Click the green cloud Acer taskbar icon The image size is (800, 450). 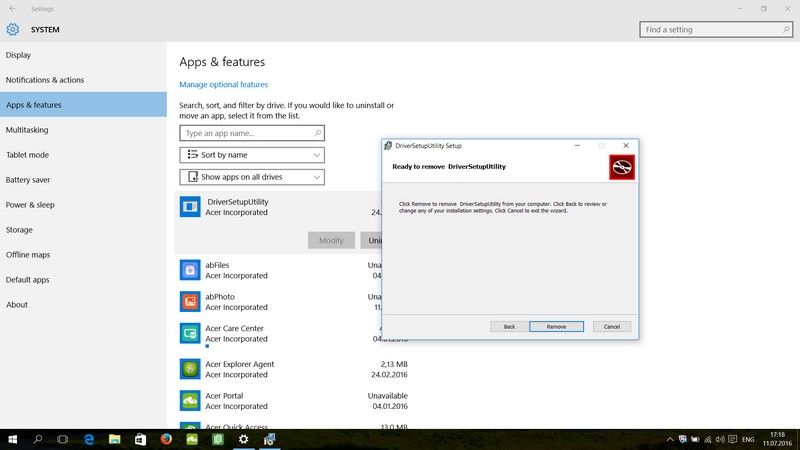pos(192,439)
